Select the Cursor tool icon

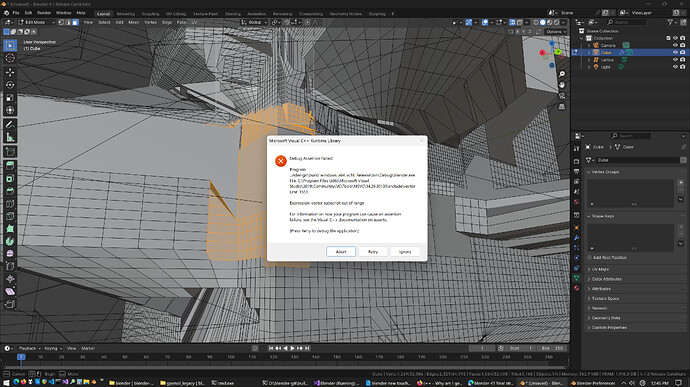point(10,58)
